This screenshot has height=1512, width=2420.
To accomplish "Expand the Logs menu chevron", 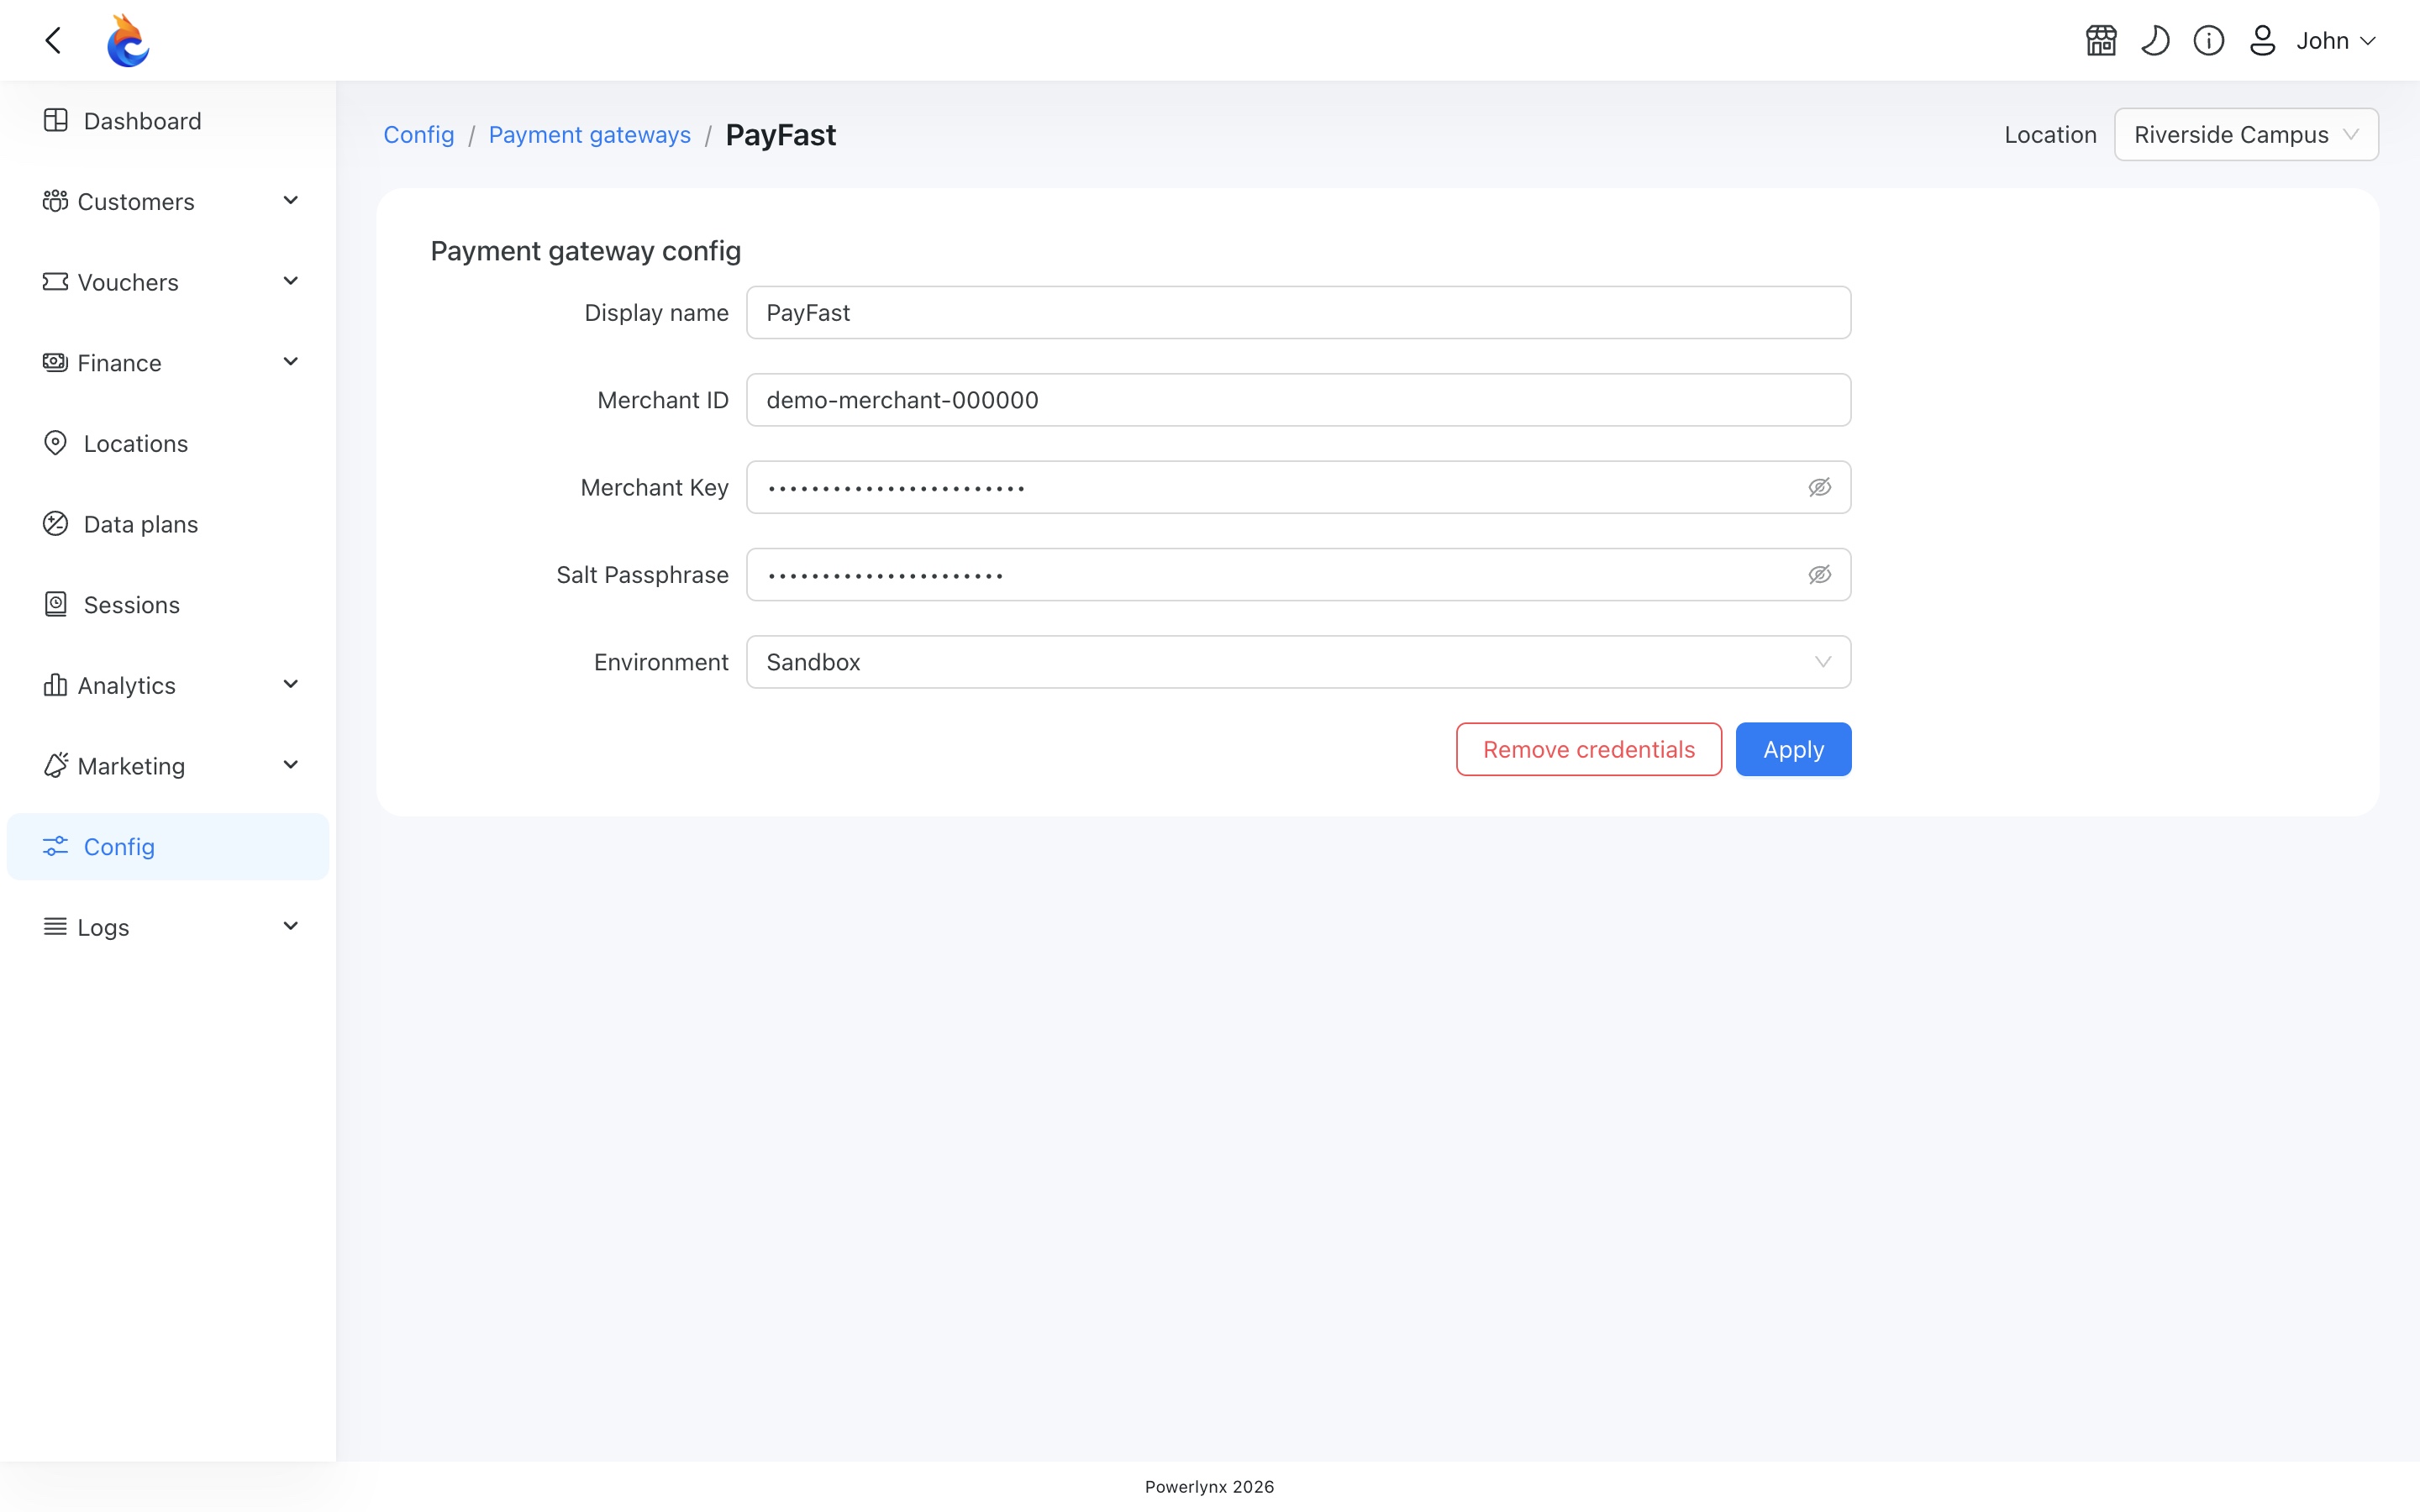I will click(291, 927).
